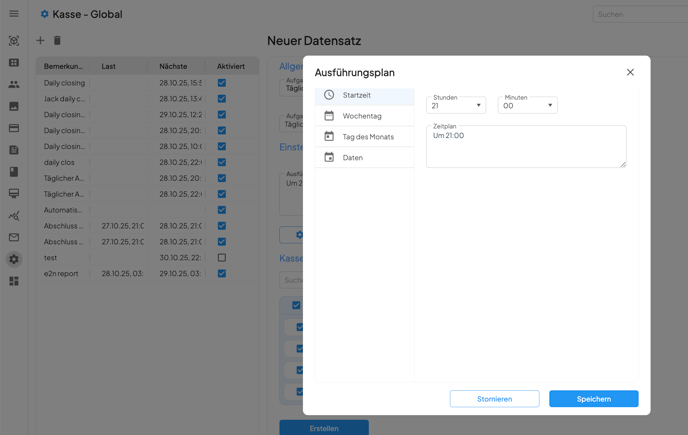Open the dashboard tiles sidebar icon
Screen dimensions: 688x435
[x=14, y=281]
